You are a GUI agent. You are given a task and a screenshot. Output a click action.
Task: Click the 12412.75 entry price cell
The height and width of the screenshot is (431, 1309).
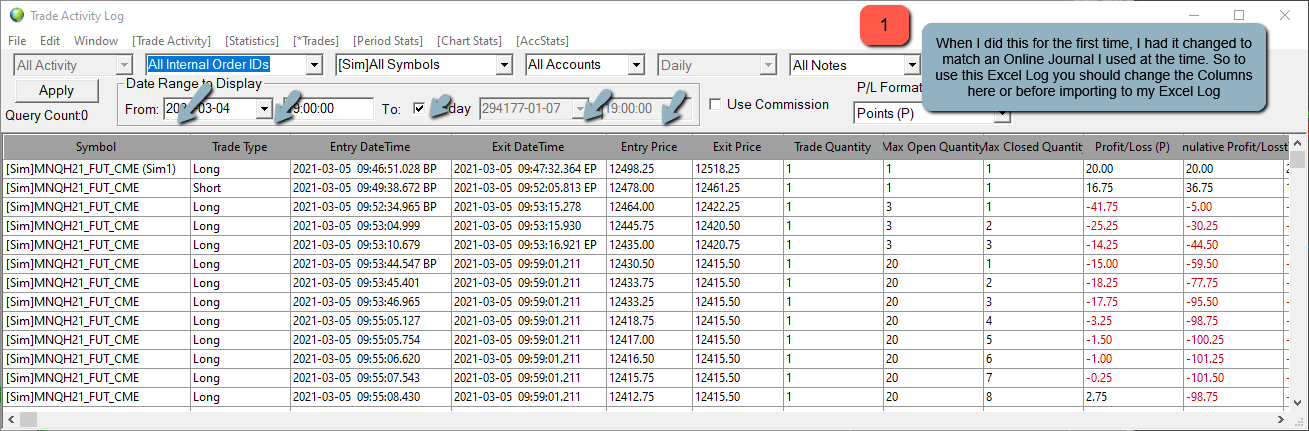pyautogui.click(x=649, y=397)
